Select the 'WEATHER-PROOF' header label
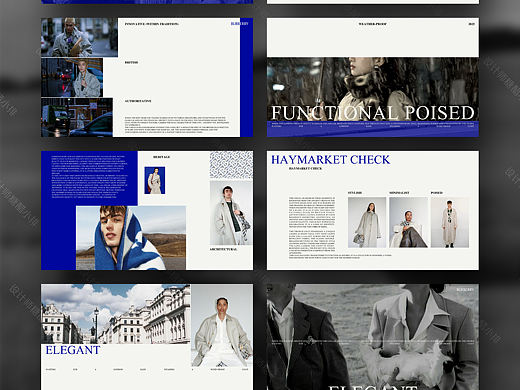This screenshot has width=520, height=390. tap(372, 24)
